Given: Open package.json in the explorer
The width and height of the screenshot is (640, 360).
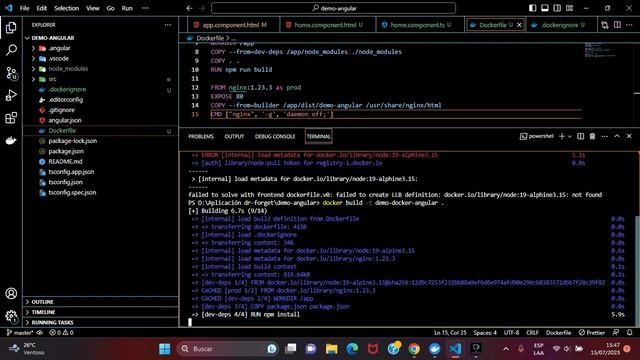Looking at the screenshot, I should click(x=66, y=151).
